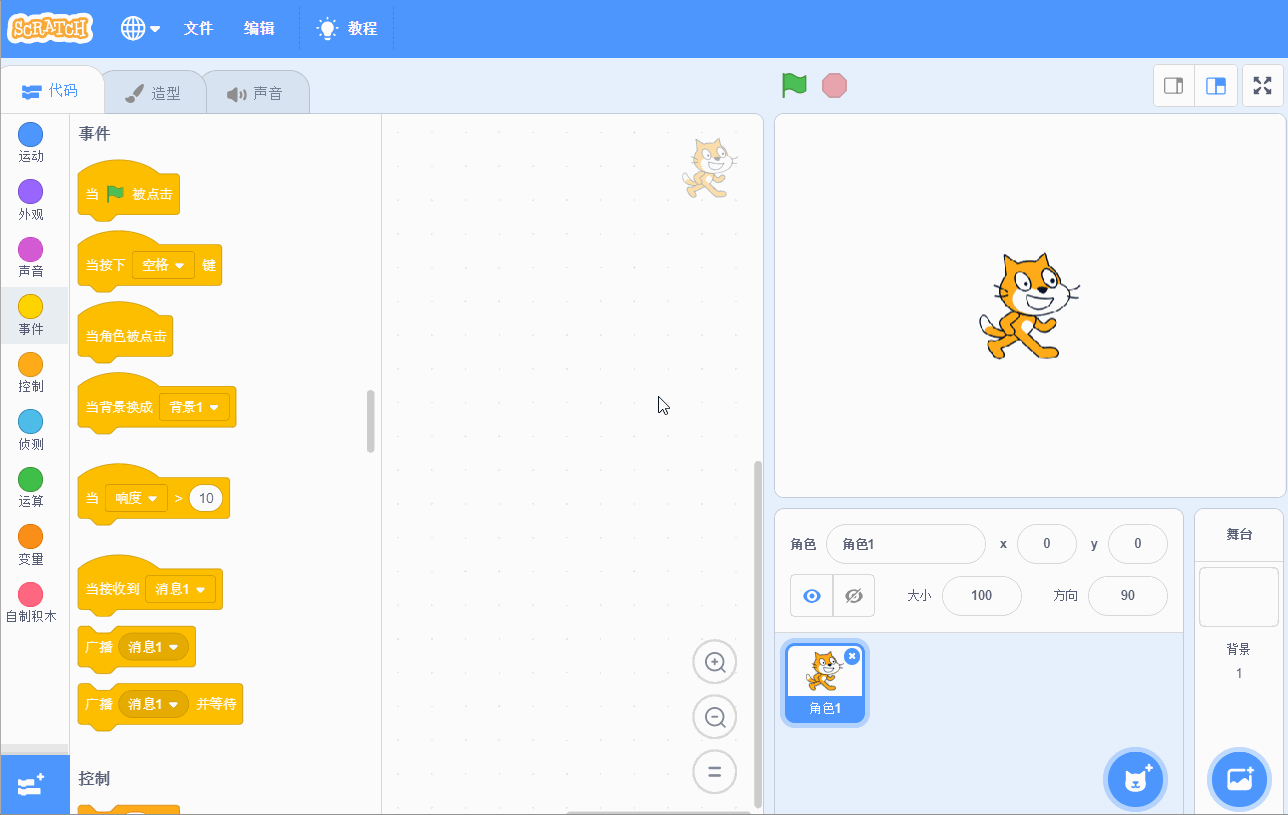Hide the sprite with crossed-eye icon
1288x815 pixels.
point(853,595)
